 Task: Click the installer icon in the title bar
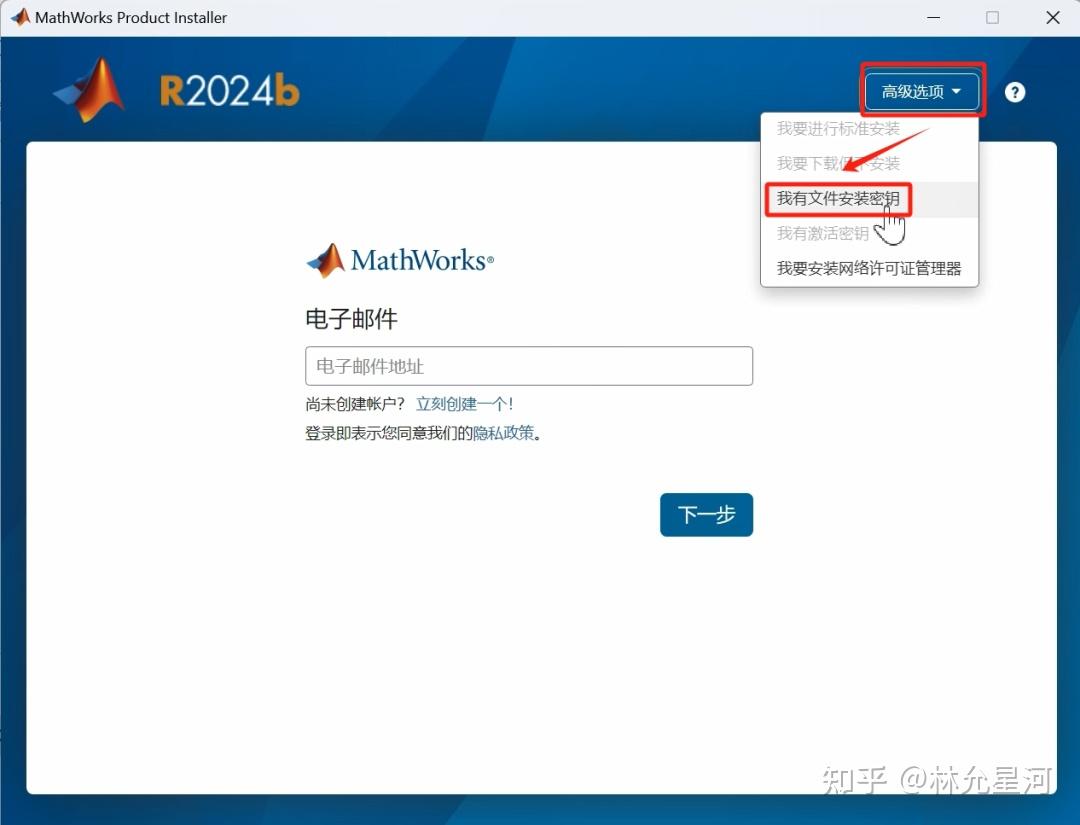[x=19, y=17]
